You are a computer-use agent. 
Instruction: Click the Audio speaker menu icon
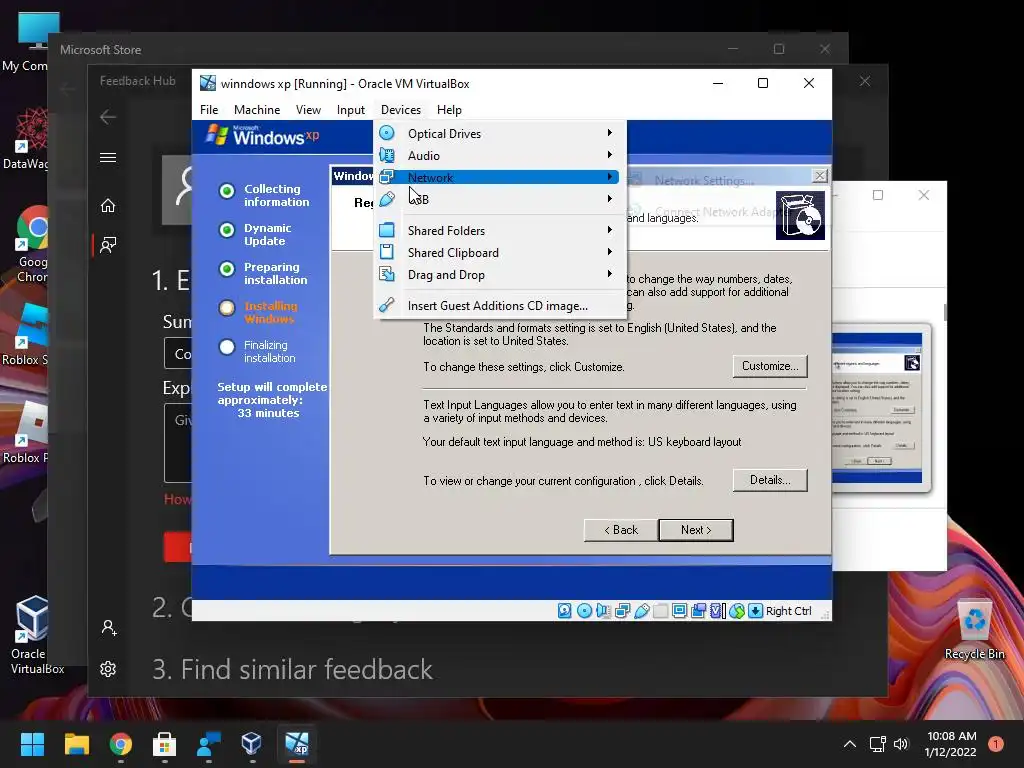(387, 155)
